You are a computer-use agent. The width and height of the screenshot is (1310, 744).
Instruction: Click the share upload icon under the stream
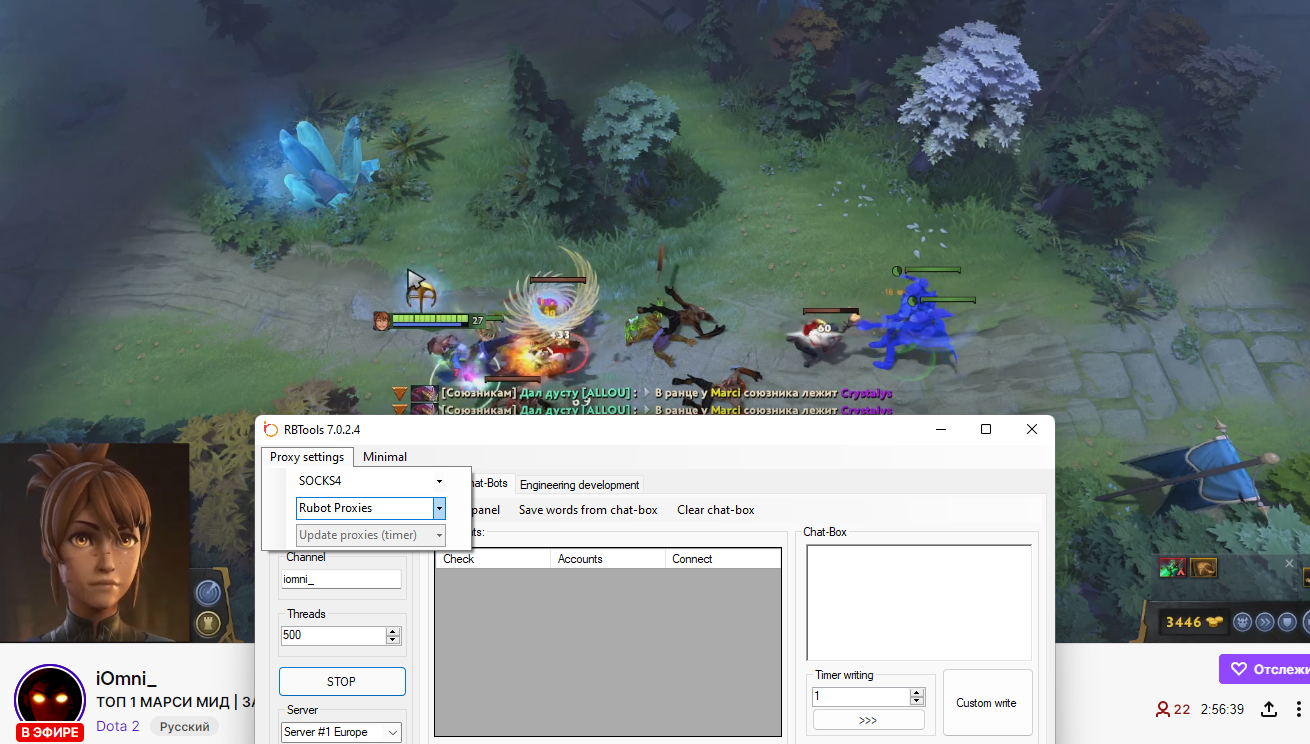pyautogui.click(x=1268, y=709)
